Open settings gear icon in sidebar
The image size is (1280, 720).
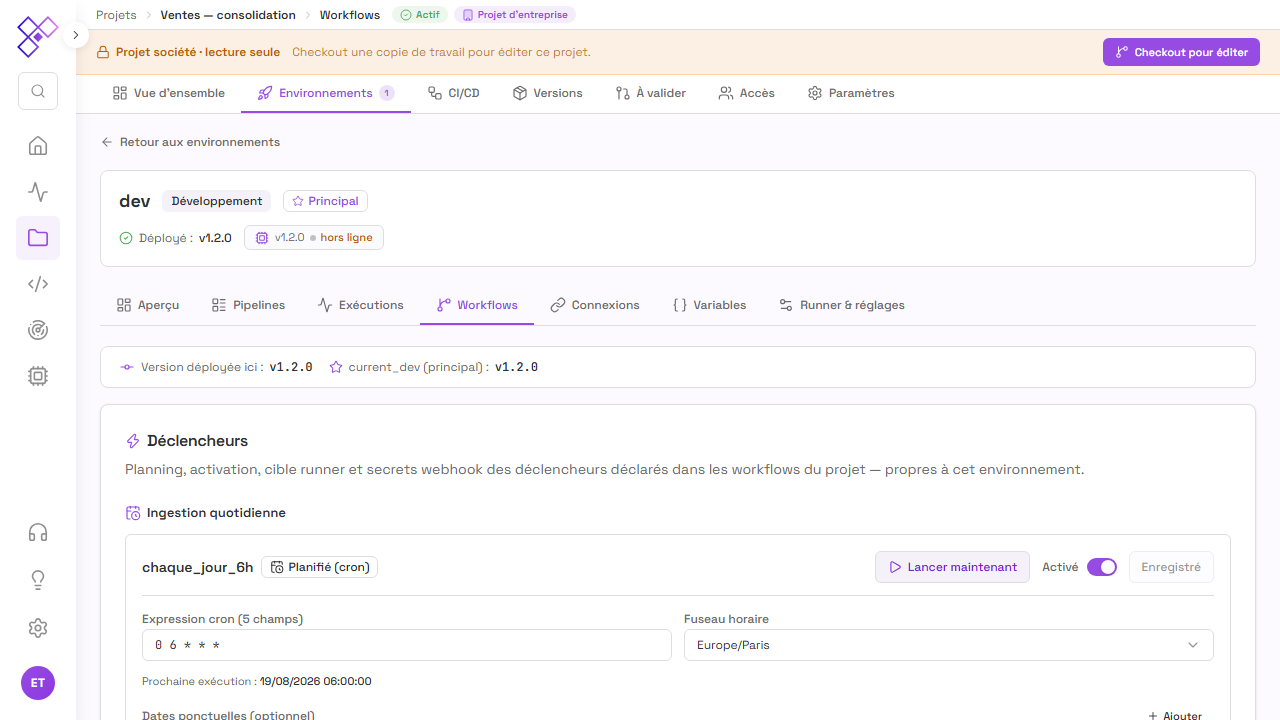point(38,628)
